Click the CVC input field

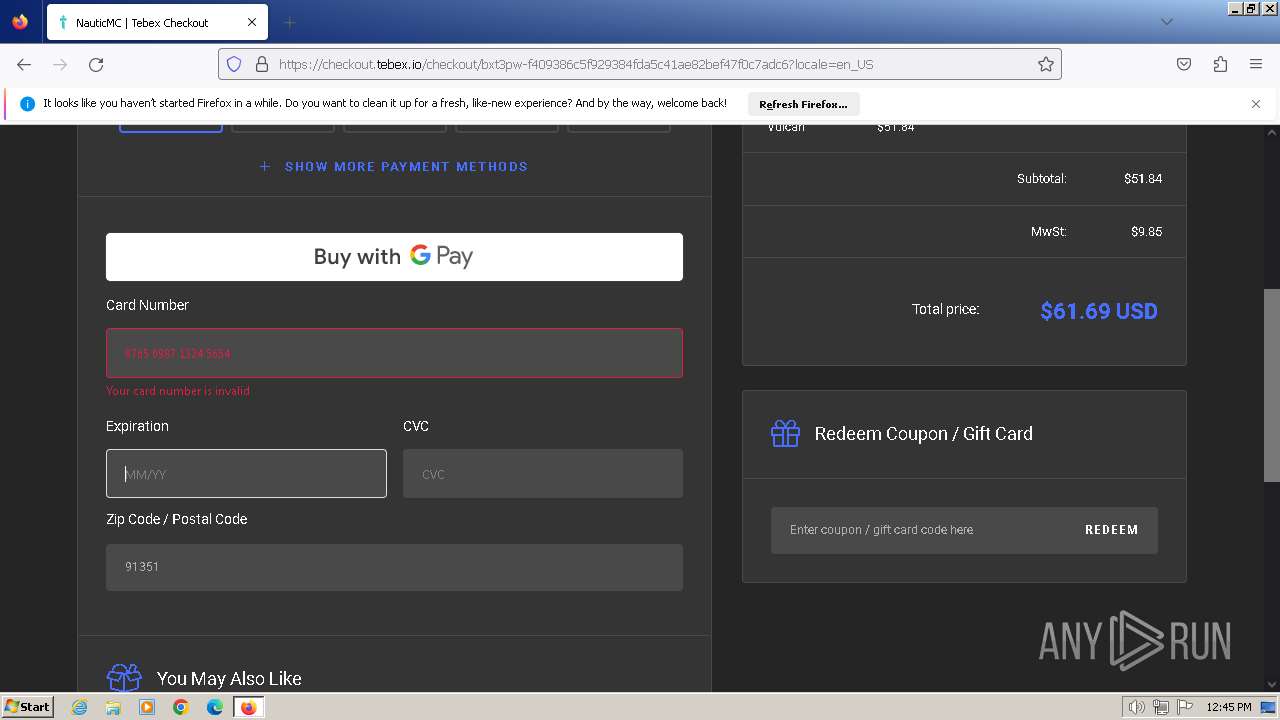[x=543, y=474]
